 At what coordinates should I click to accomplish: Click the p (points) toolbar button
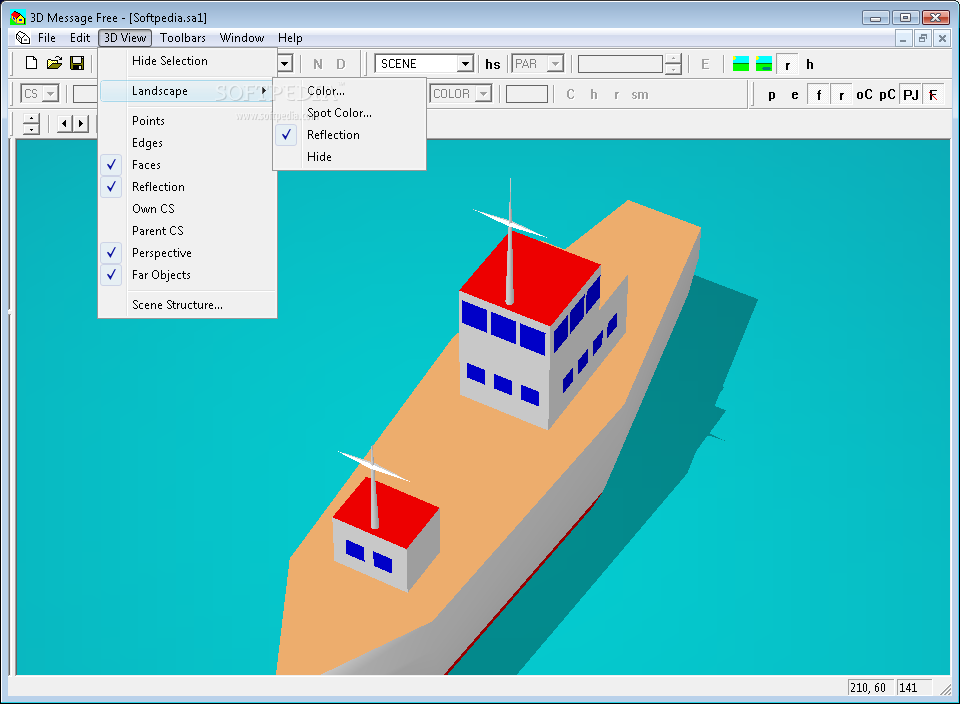[771, 95]
